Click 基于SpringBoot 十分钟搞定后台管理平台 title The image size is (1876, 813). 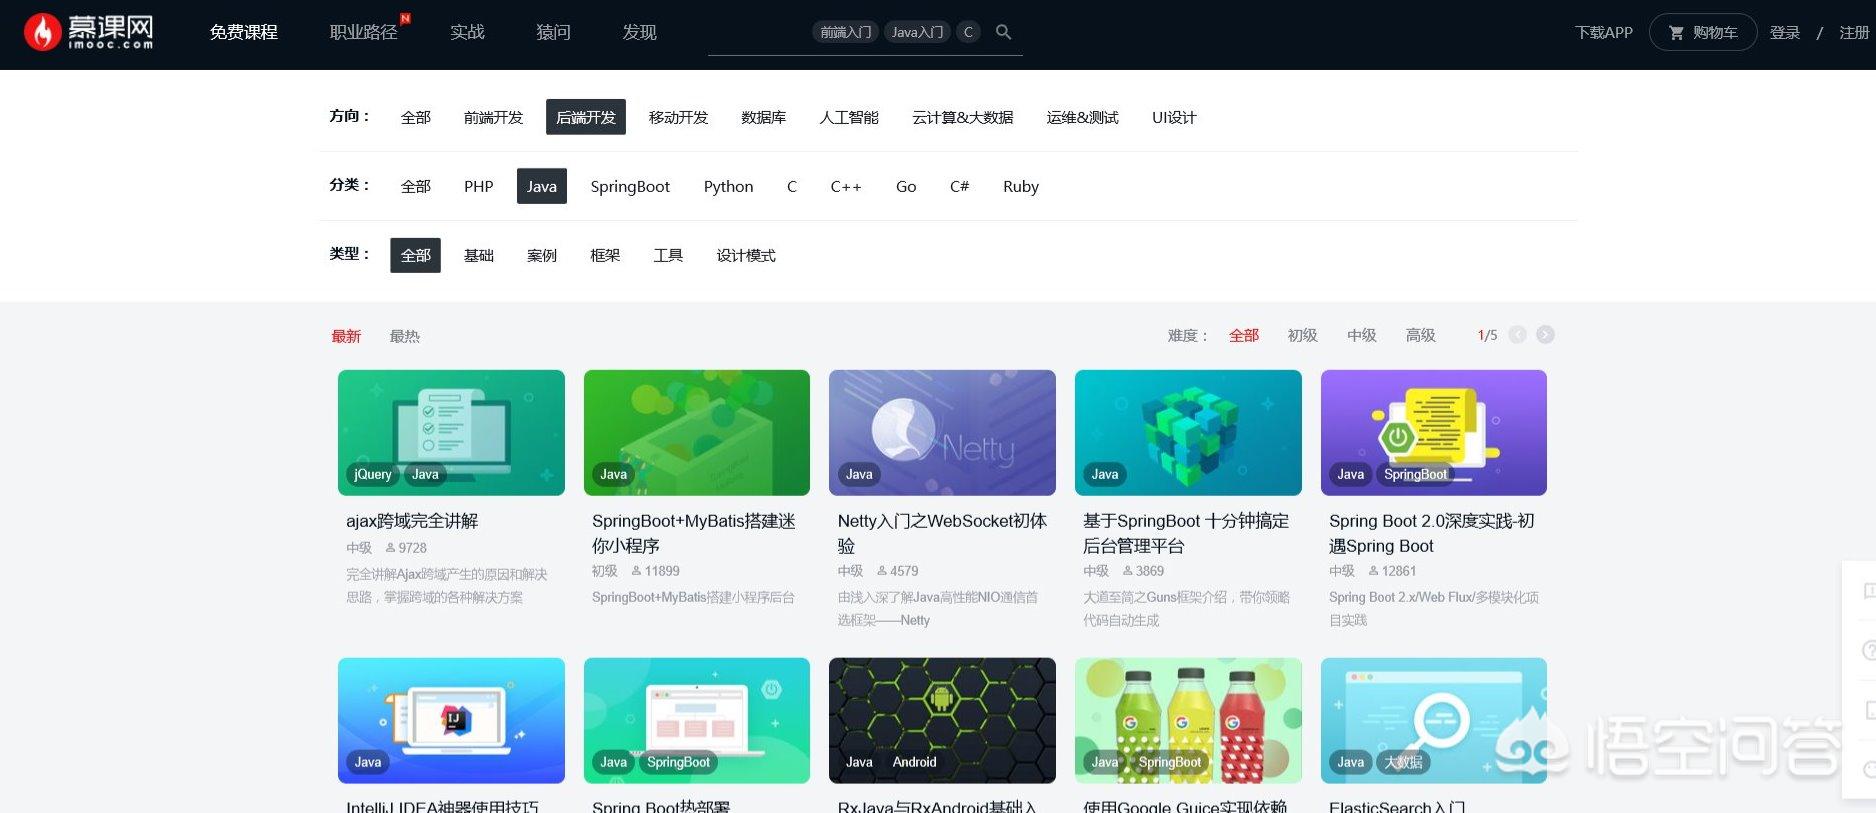pyautogui.click(x=1186, y=533)
